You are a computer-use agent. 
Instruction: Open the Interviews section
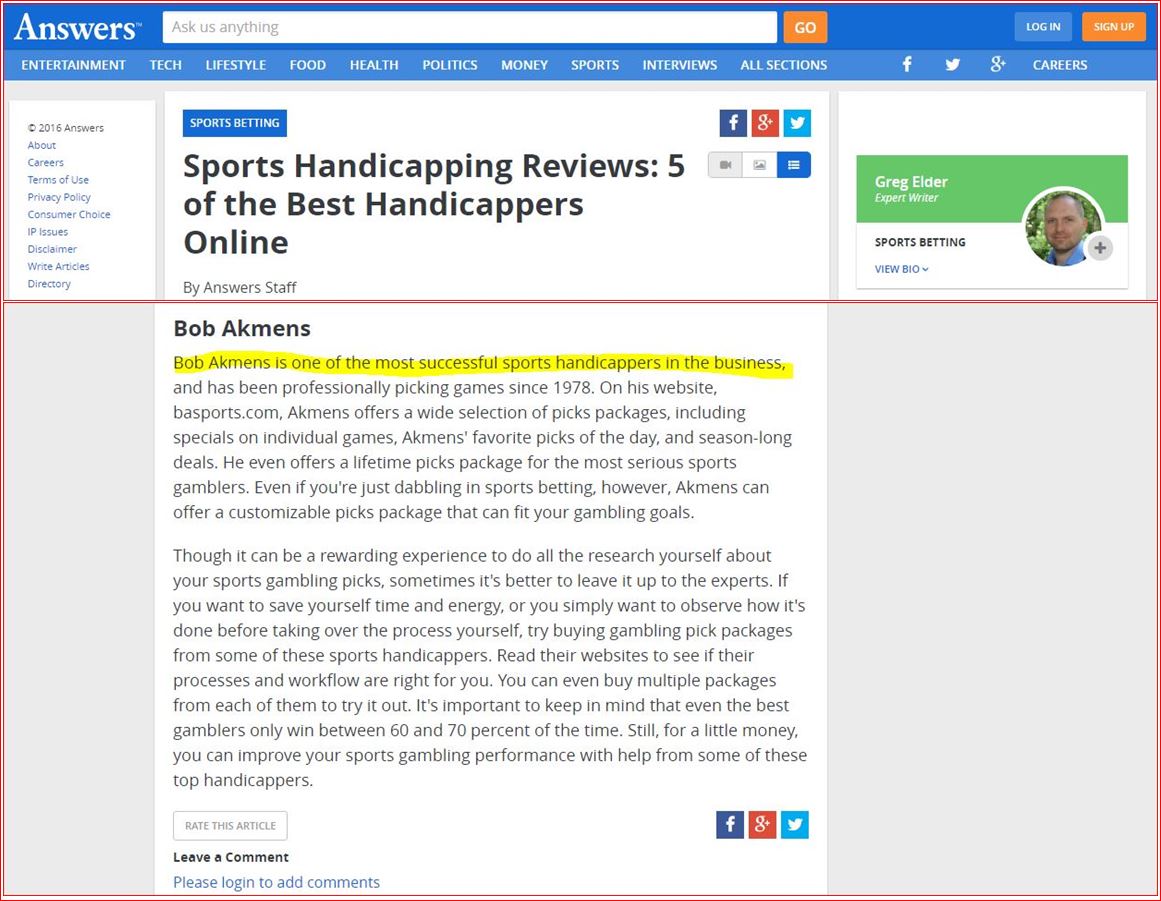[680, 65]
